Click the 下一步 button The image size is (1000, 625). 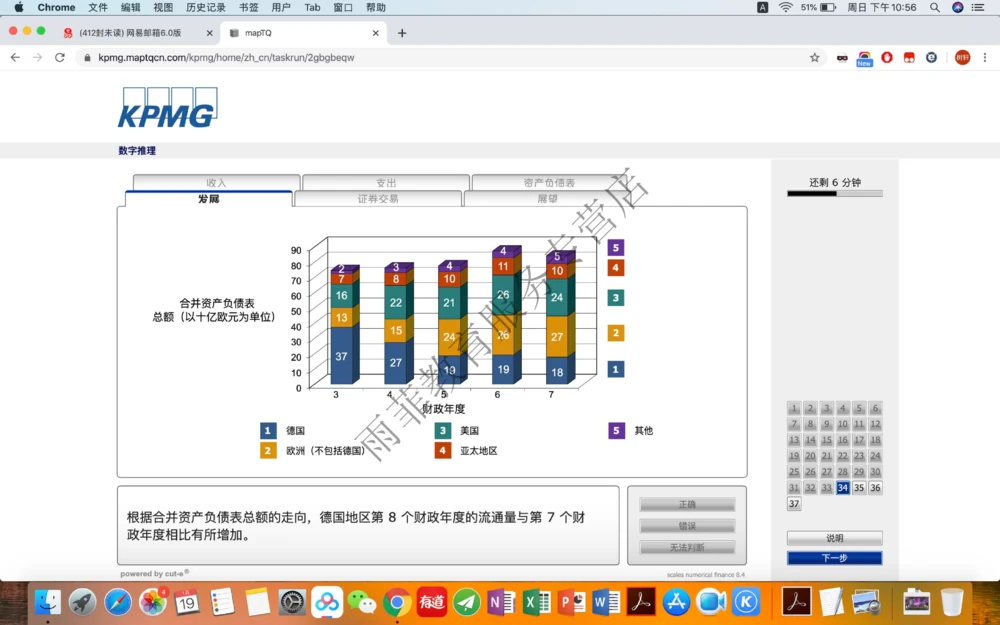point(835,557)
